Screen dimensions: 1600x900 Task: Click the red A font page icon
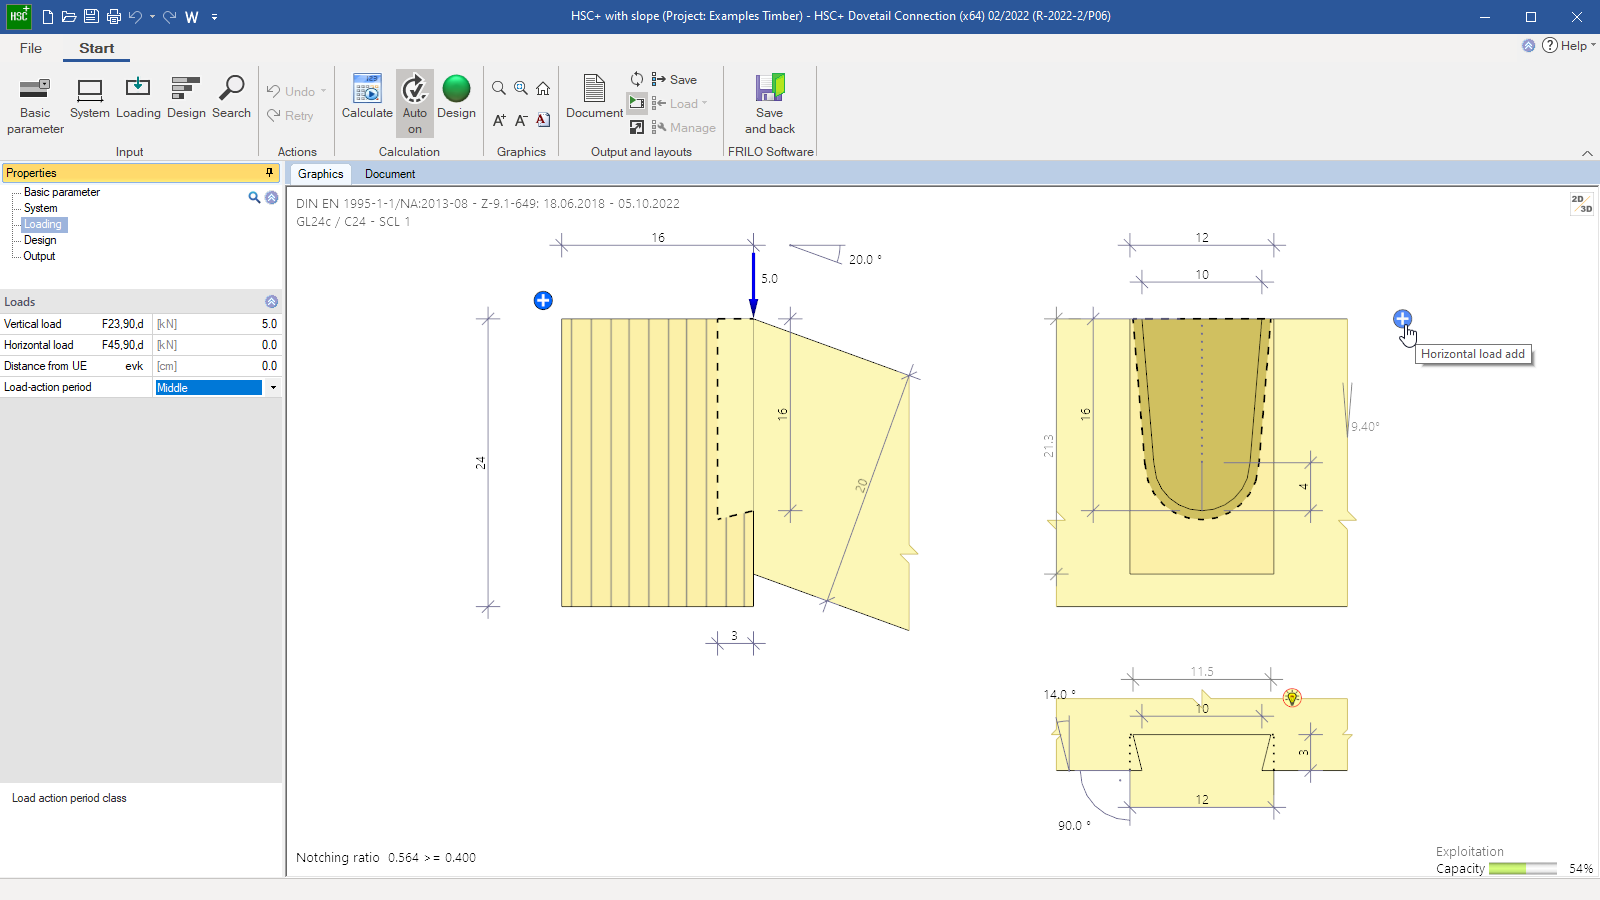coord(543,120)
